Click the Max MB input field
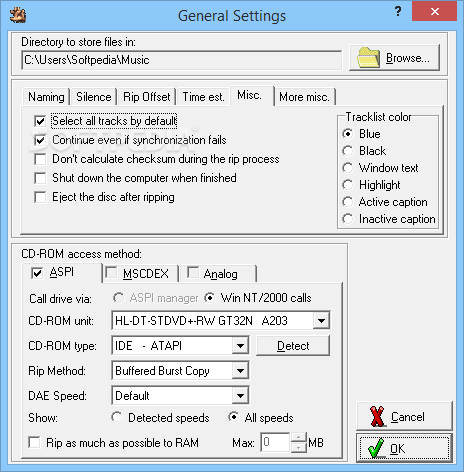464x472 pixels. 275,442
